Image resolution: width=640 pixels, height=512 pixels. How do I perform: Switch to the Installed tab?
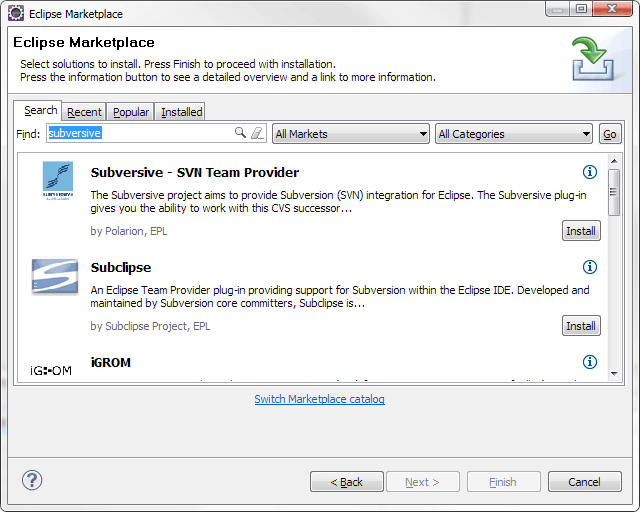point(181,112)
